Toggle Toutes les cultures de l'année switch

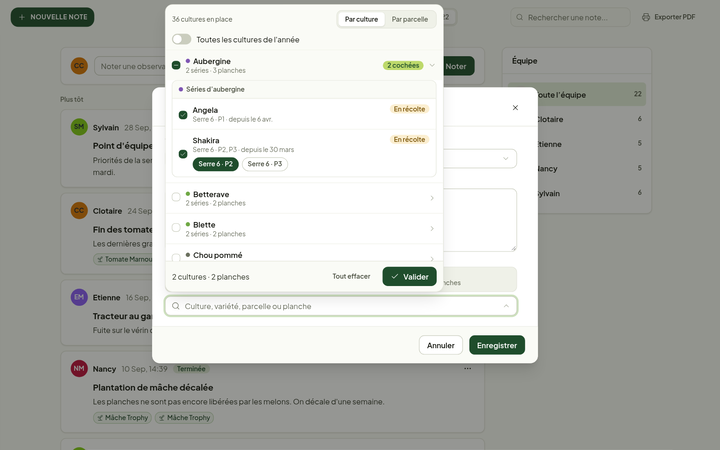(181, 39)
